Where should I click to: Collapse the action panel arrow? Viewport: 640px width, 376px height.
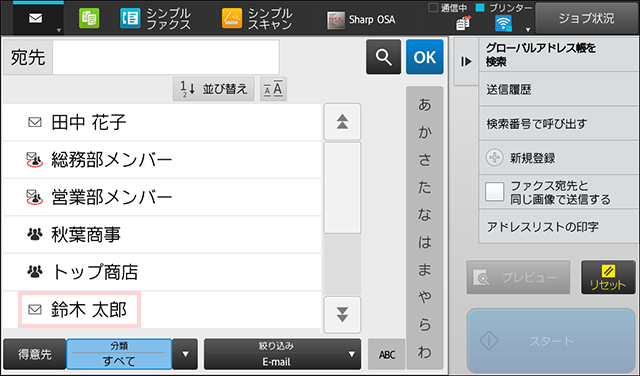466,62
